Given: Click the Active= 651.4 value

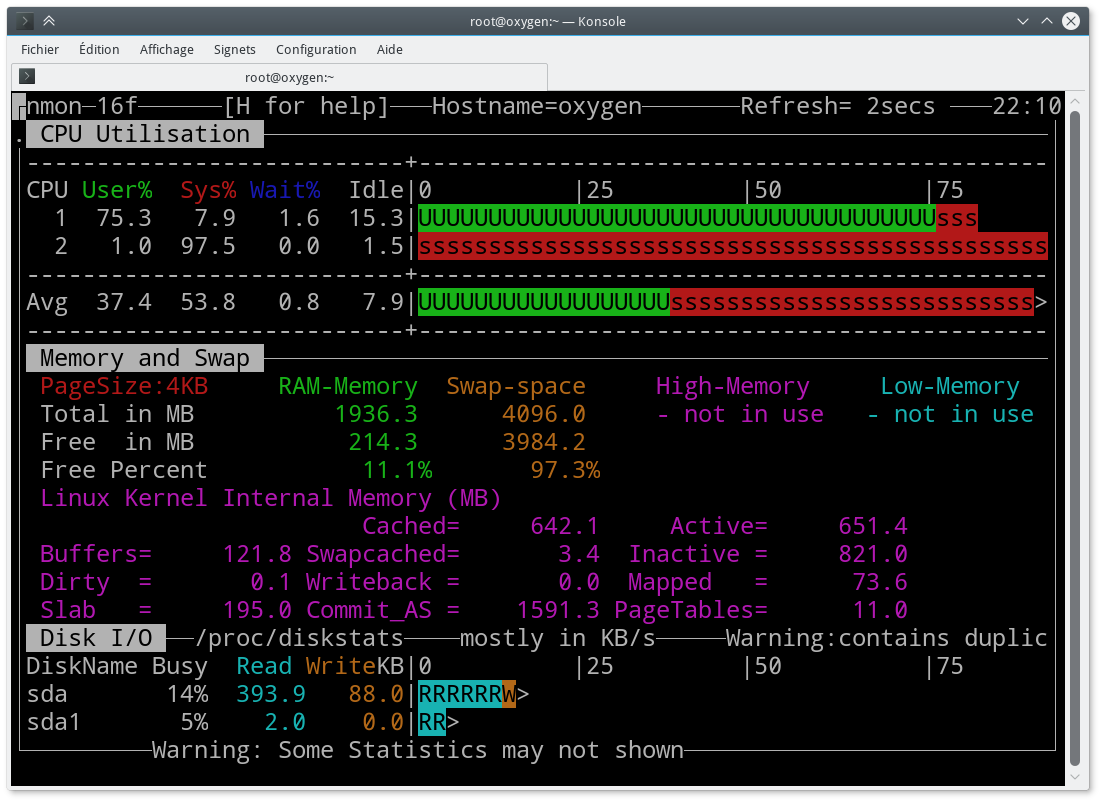Looking at the screenshot, I should (873, 526).
